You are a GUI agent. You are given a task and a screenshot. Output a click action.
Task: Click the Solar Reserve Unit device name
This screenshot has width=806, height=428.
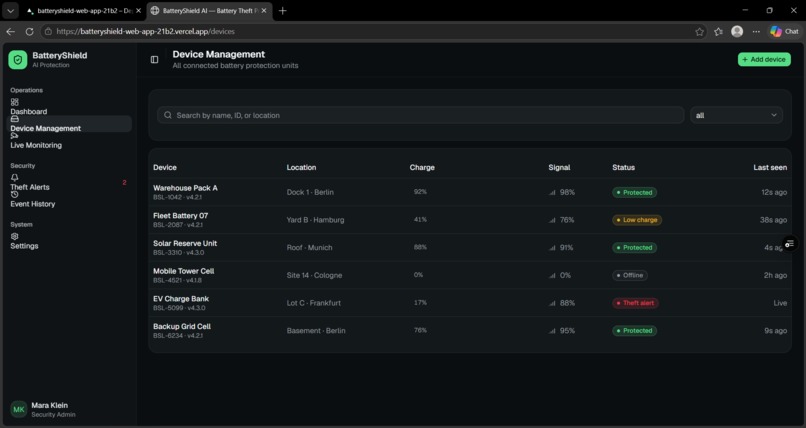pyautogui.click(x=185, y=244)
